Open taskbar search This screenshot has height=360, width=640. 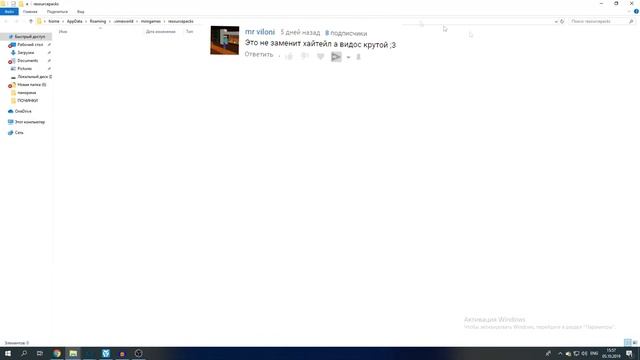pyautogui.click(x=24, y=353)
